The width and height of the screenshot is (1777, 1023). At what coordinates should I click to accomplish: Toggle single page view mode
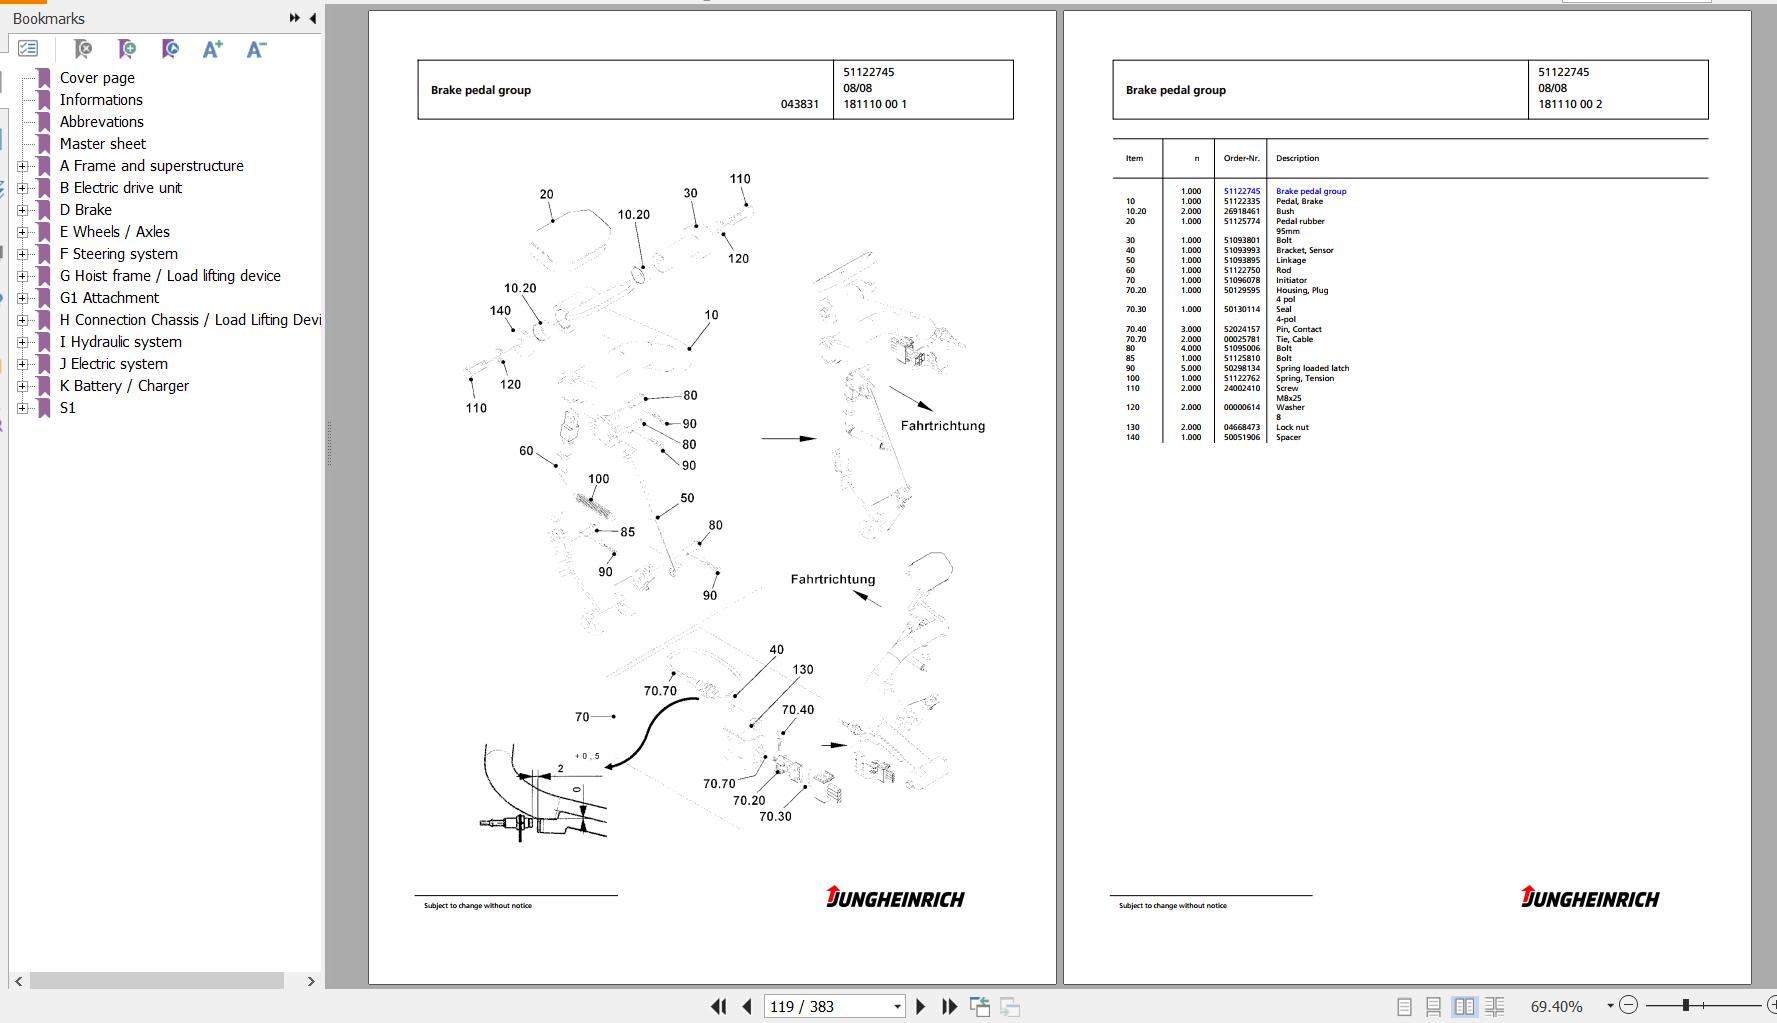click(1404, 1007)
